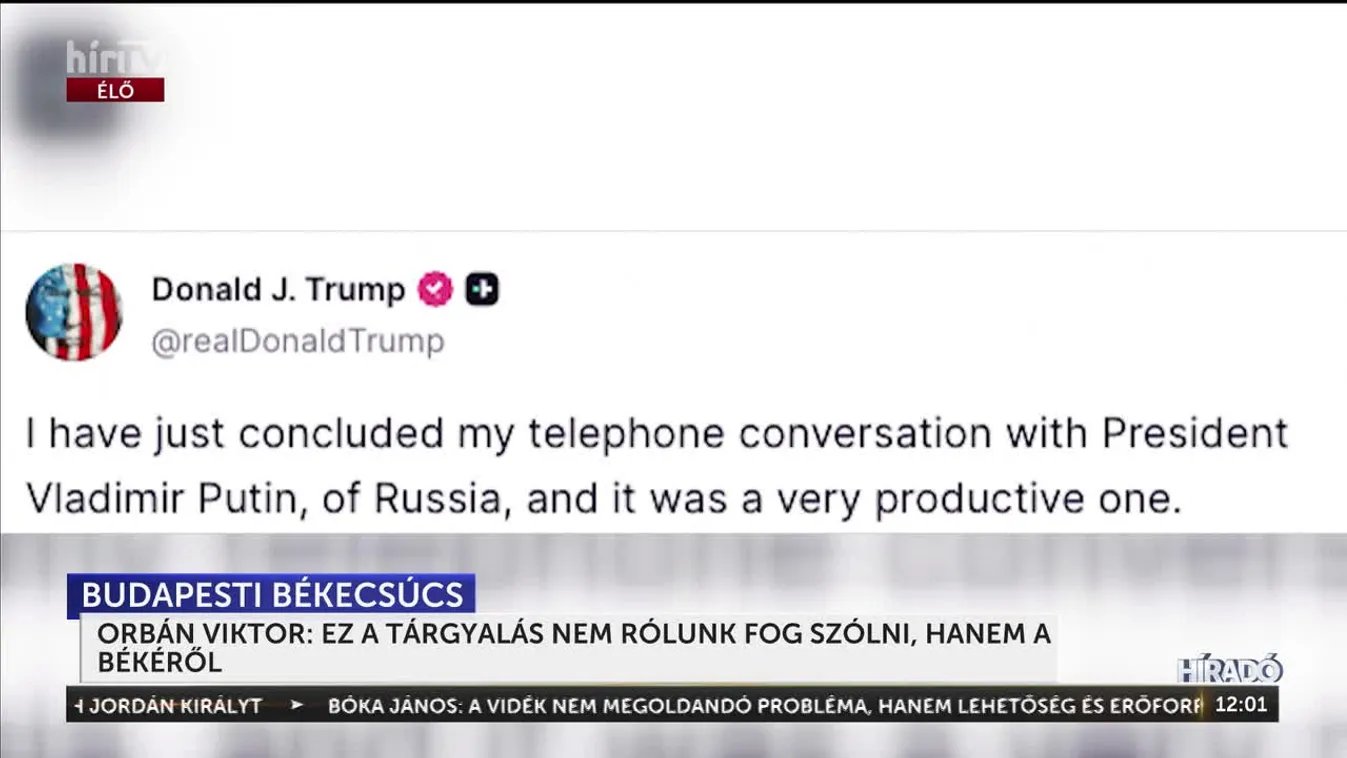
Task: Click the JORDÁN KIRÁLYT ticker item
Action: [175, 705]
